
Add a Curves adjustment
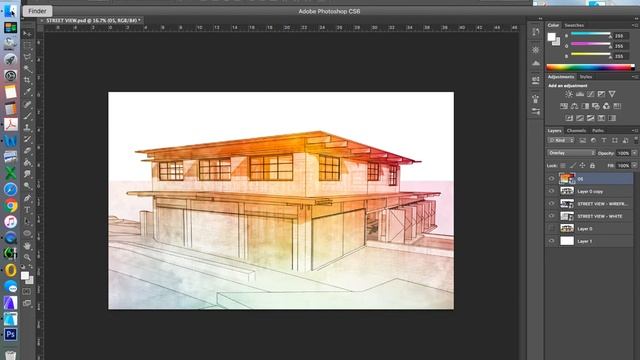pos(590,94)
